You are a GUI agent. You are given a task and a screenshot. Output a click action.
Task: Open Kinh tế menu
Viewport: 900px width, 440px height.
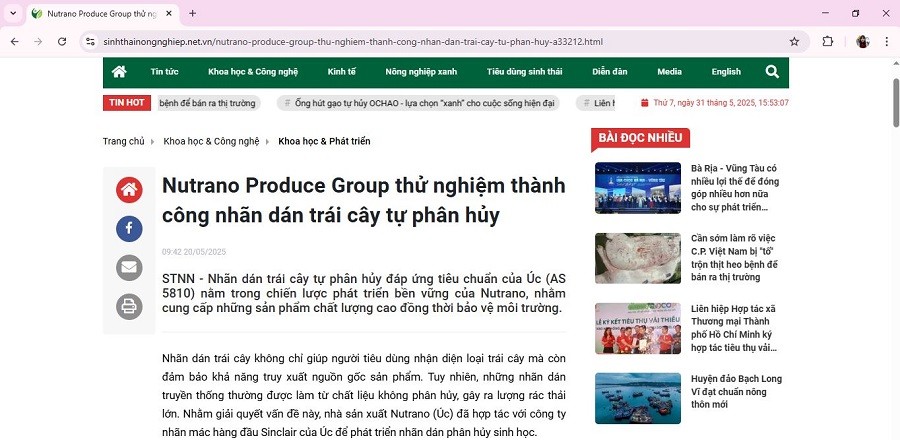[342, 72]
